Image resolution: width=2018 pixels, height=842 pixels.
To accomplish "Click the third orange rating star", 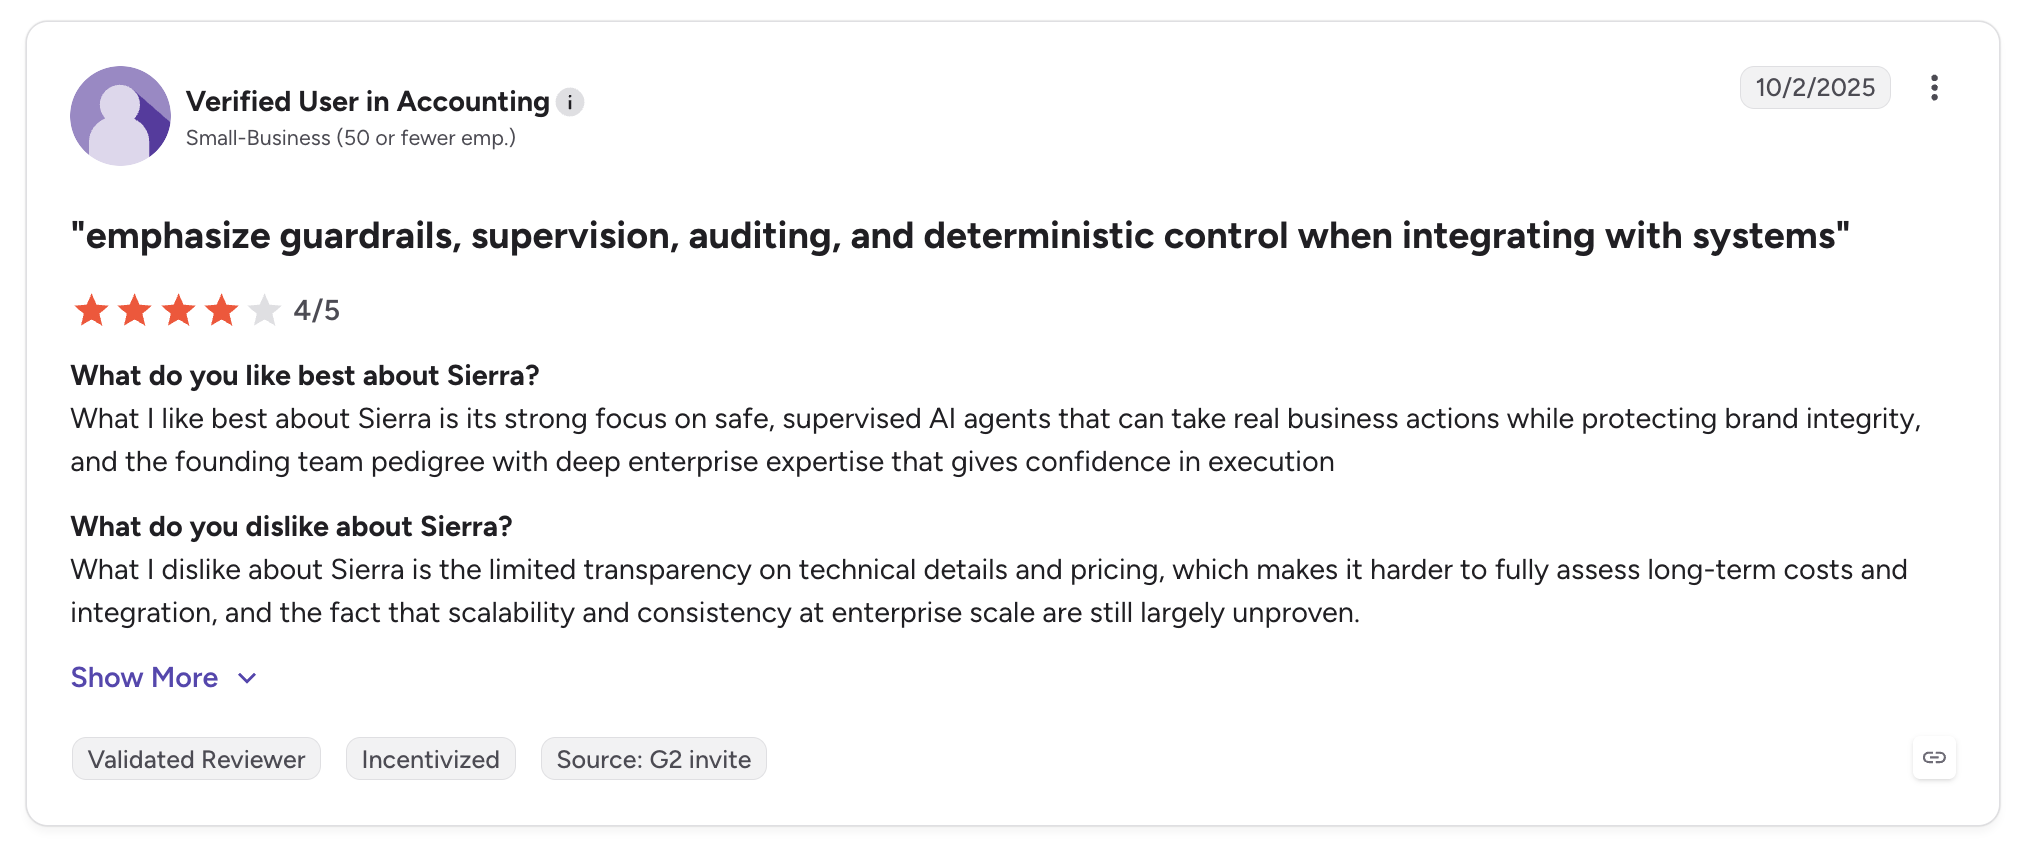I will coord(178,310).
